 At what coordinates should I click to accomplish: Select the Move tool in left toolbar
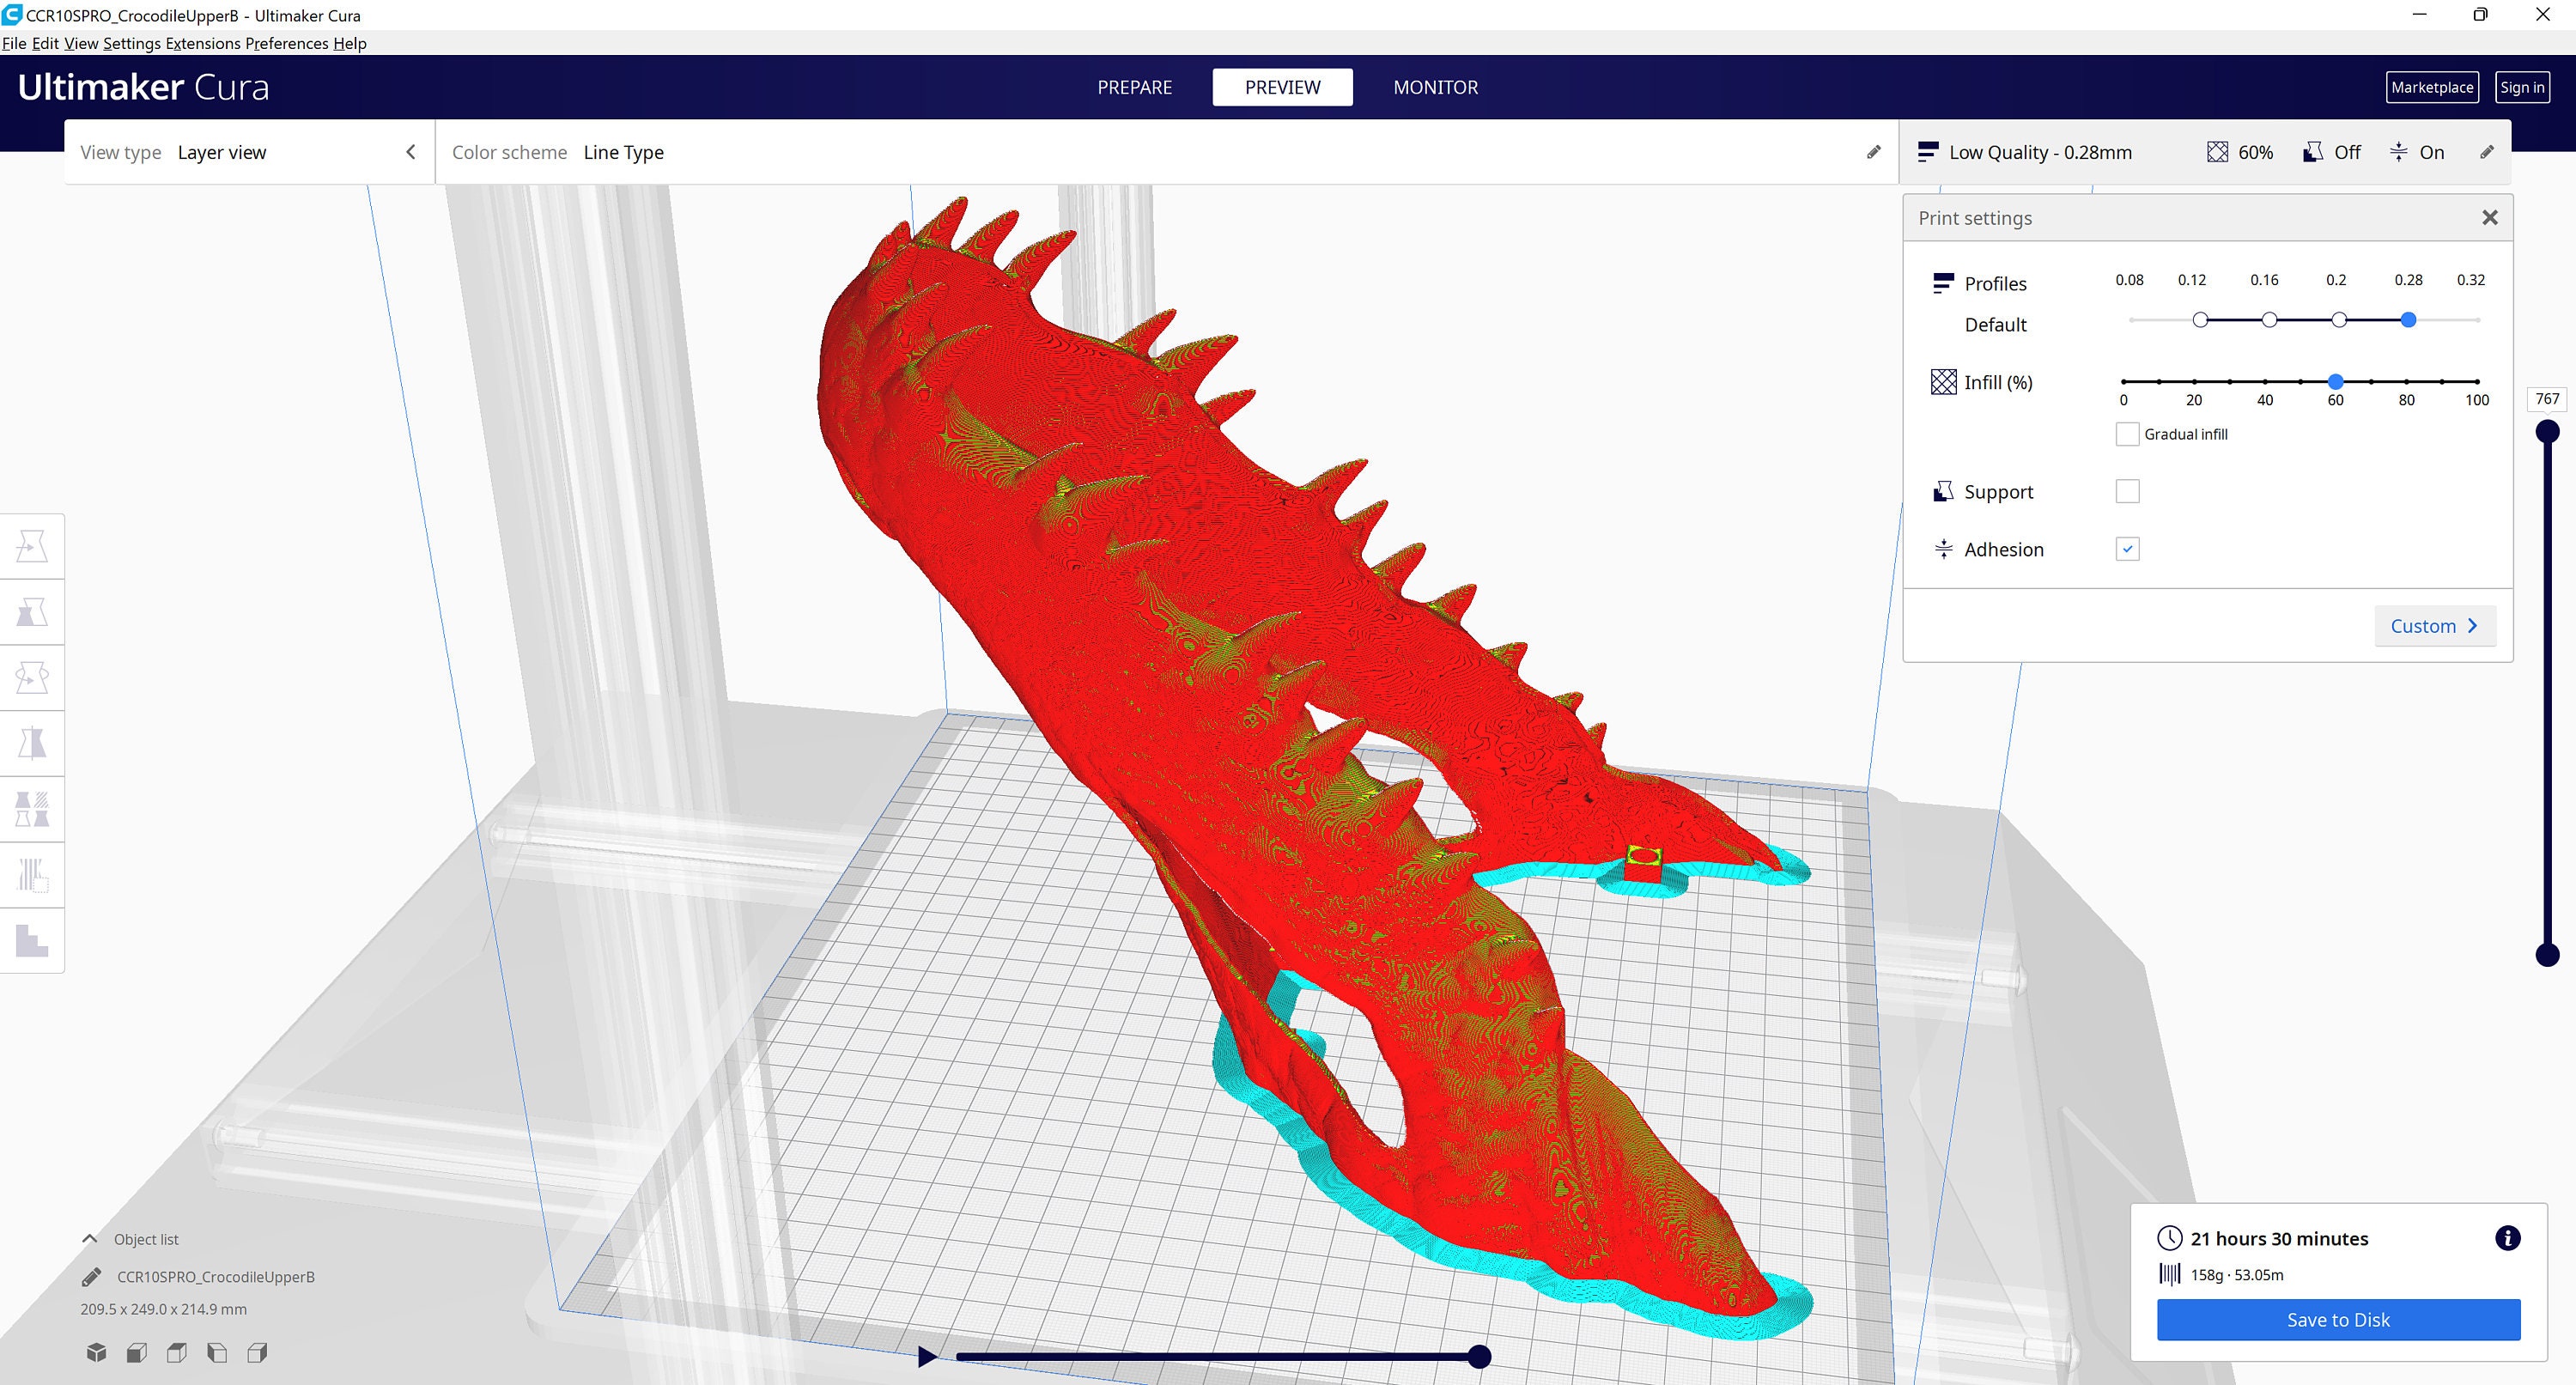pyautogui.click(x=32, y=546)
